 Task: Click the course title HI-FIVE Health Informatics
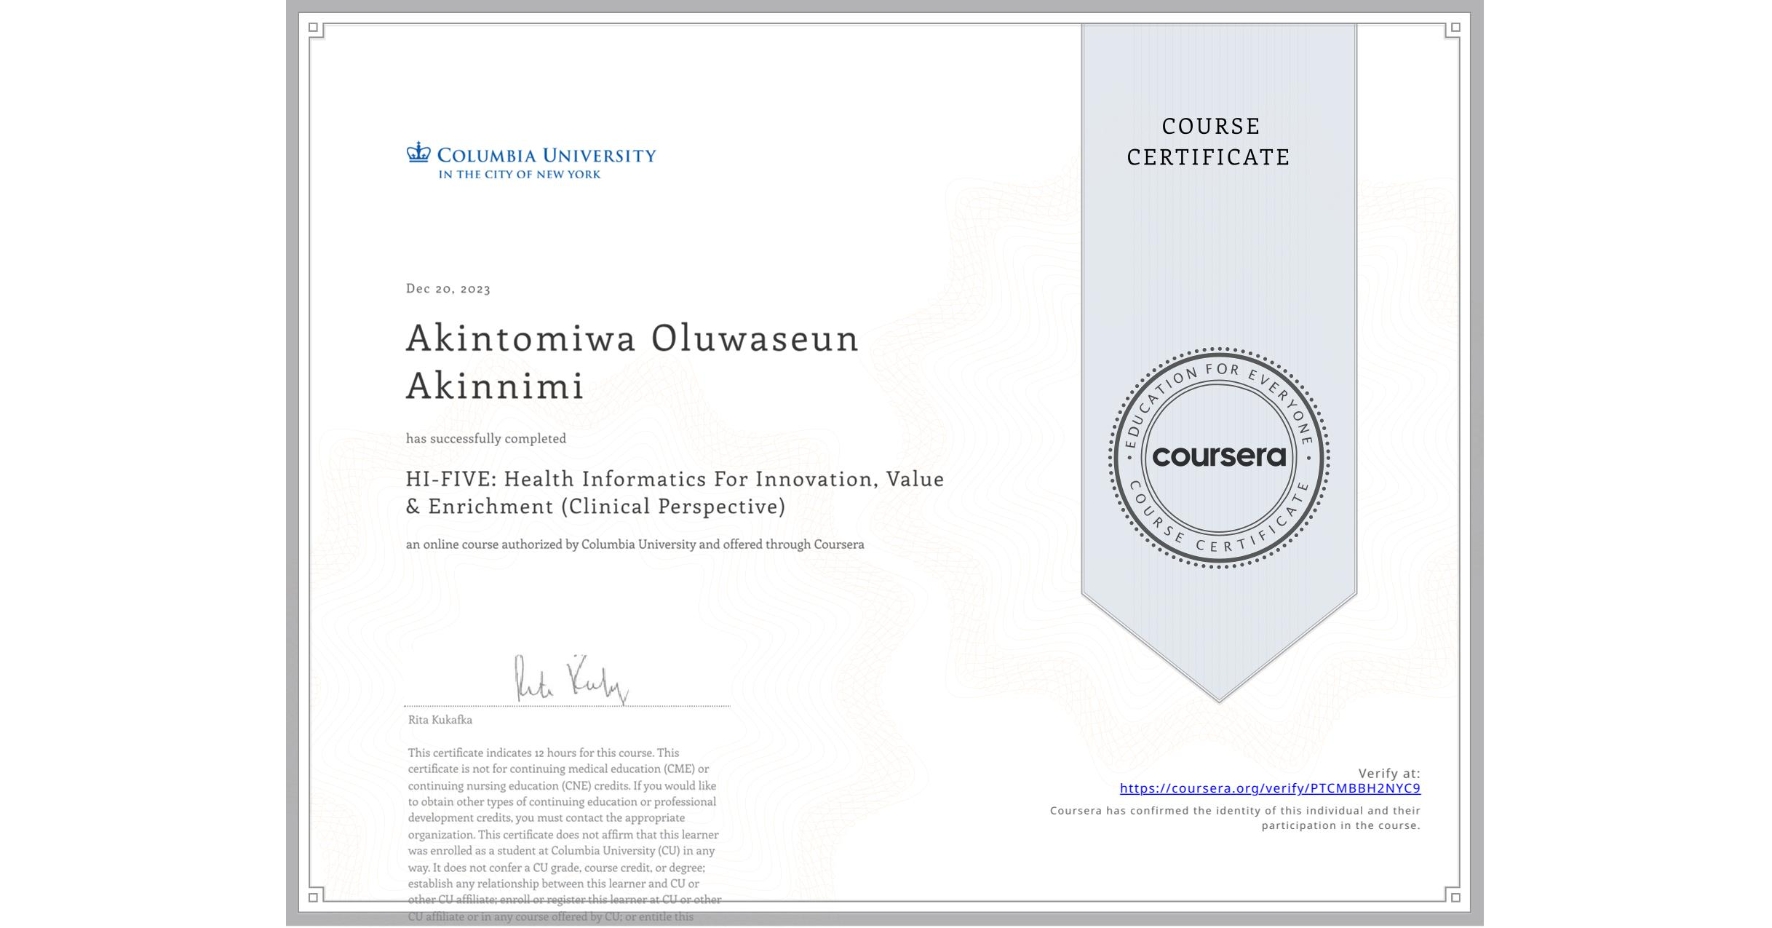tap(675, 493)
